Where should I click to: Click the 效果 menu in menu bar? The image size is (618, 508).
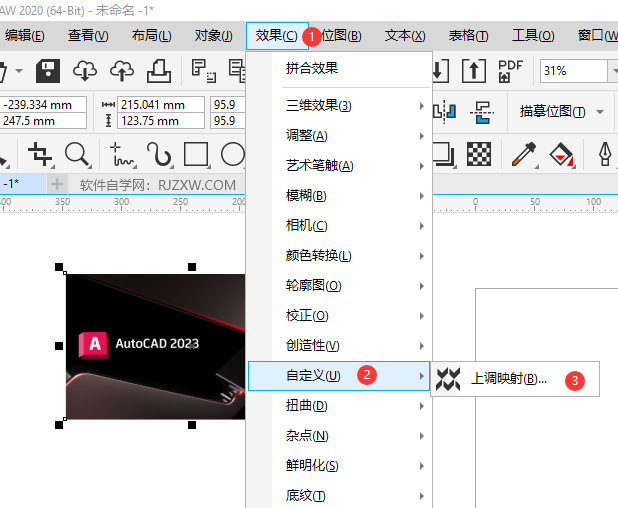(x=277, y=36)
